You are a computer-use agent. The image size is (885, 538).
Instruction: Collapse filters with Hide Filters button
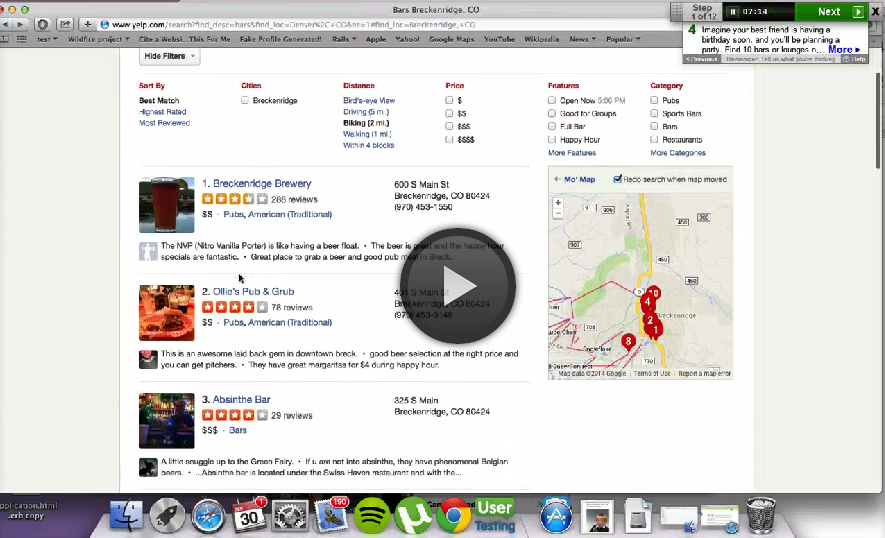pos(169,56)
